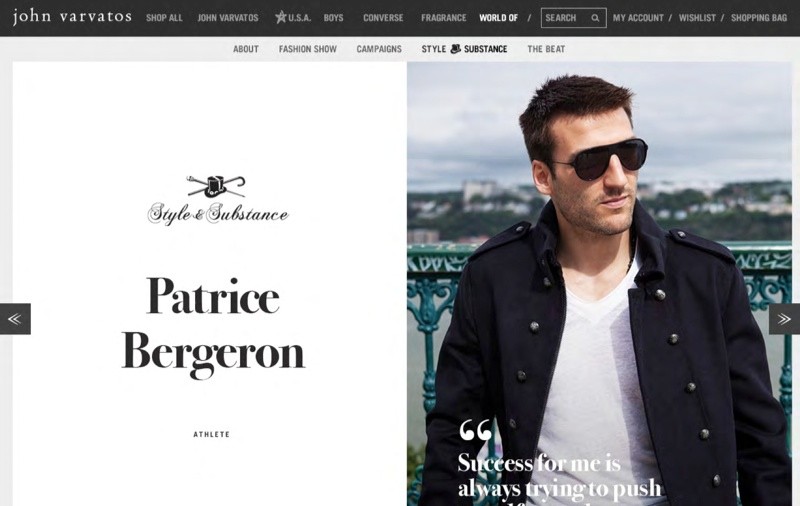The height and width of the screenshot is (506, 800).
Task: Click the magnifying glass search icon
Action: pyautogui.click(x=595, y=18)
